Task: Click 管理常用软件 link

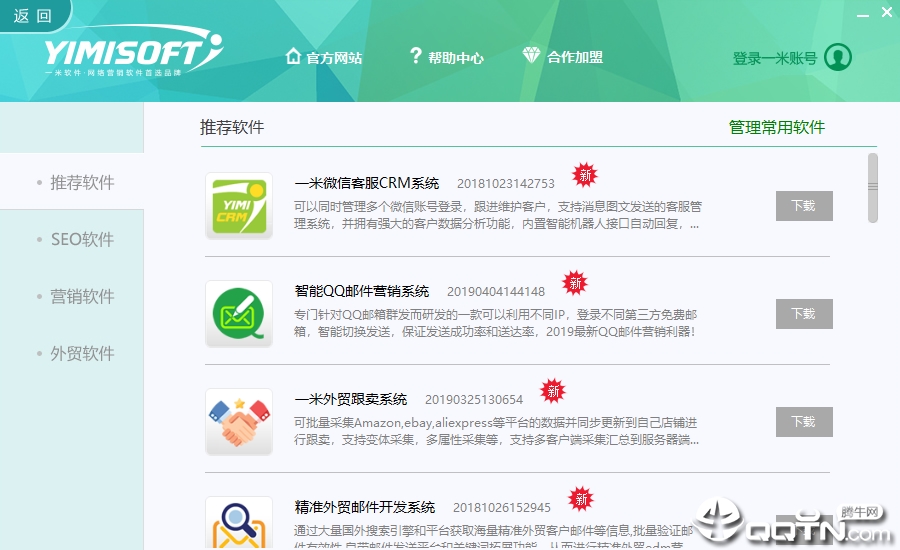Action: tap(777, 127)
